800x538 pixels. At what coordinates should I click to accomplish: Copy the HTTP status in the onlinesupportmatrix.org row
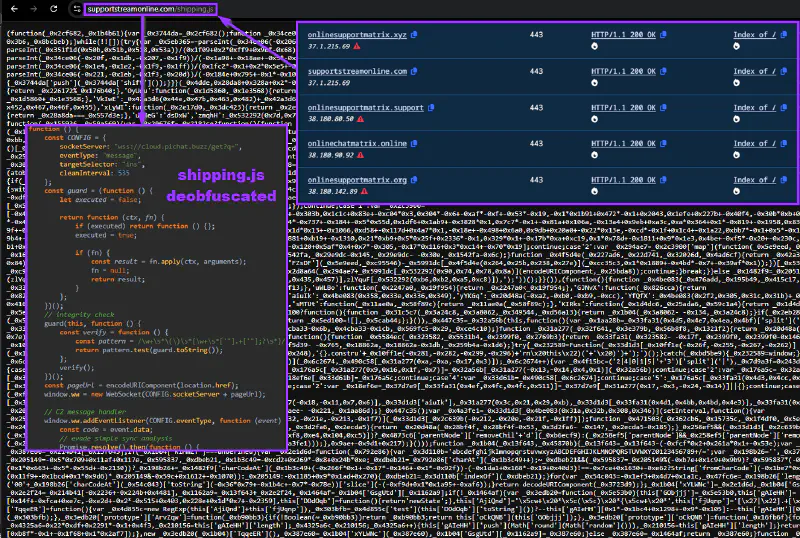(x=663, y=180)
